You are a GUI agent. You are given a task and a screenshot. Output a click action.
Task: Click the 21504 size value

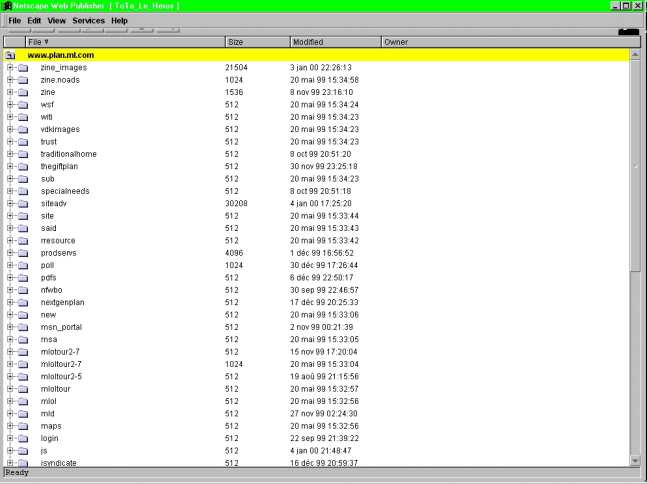tap(236, 68)
